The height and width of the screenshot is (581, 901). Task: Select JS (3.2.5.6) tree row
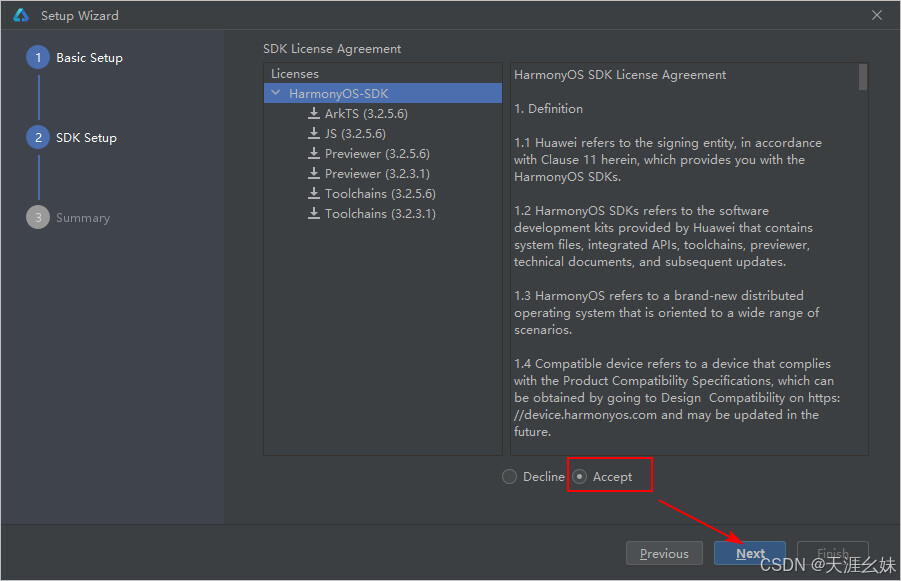383,133
